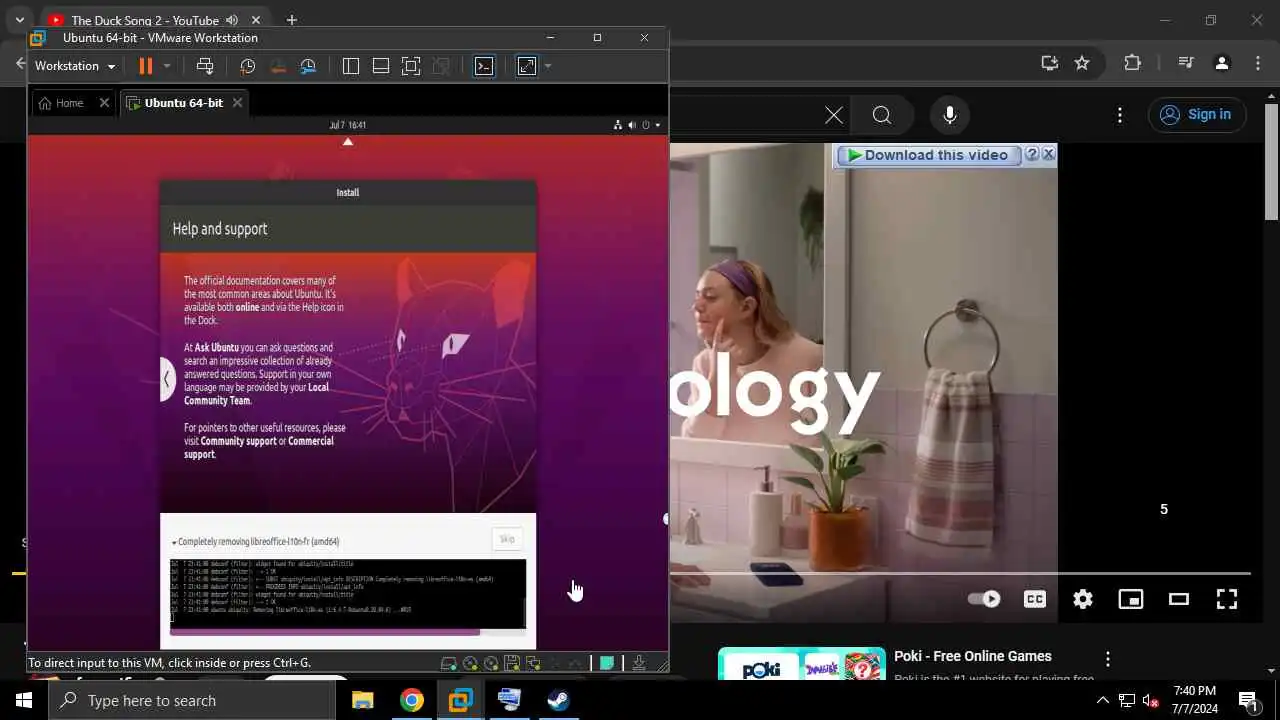Image resolution: width=1280 pixels, height=720 pixels.
Task: Click the YouTube Sign in button
Action: (1197, 114)
